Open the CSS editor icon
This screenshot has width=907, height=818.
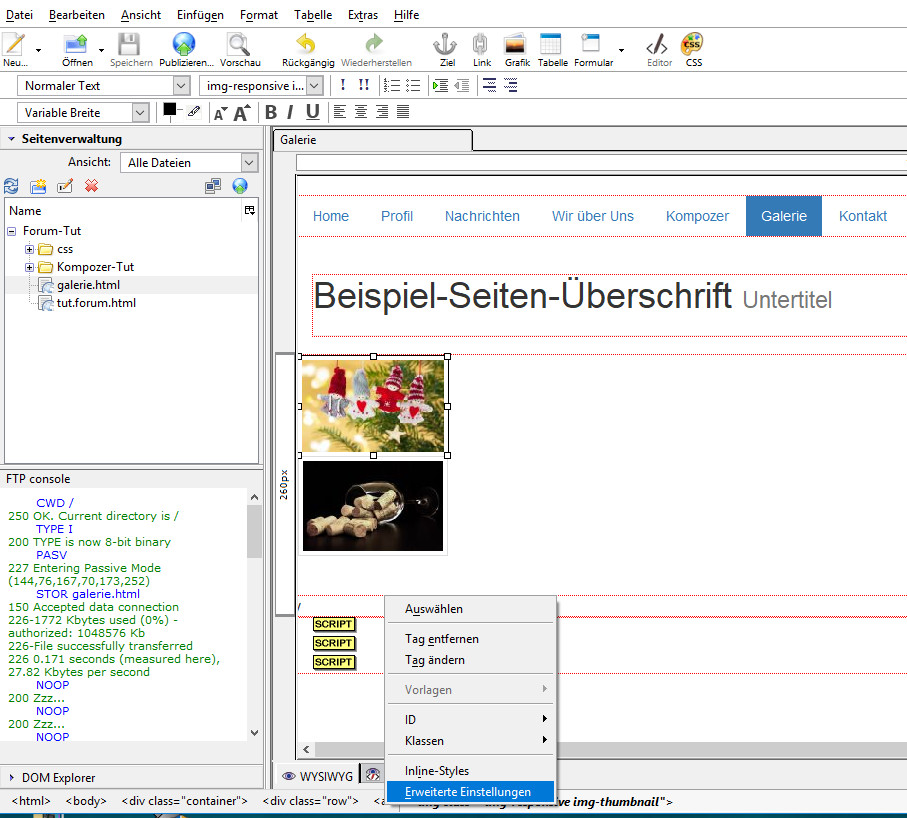[692, 45]
